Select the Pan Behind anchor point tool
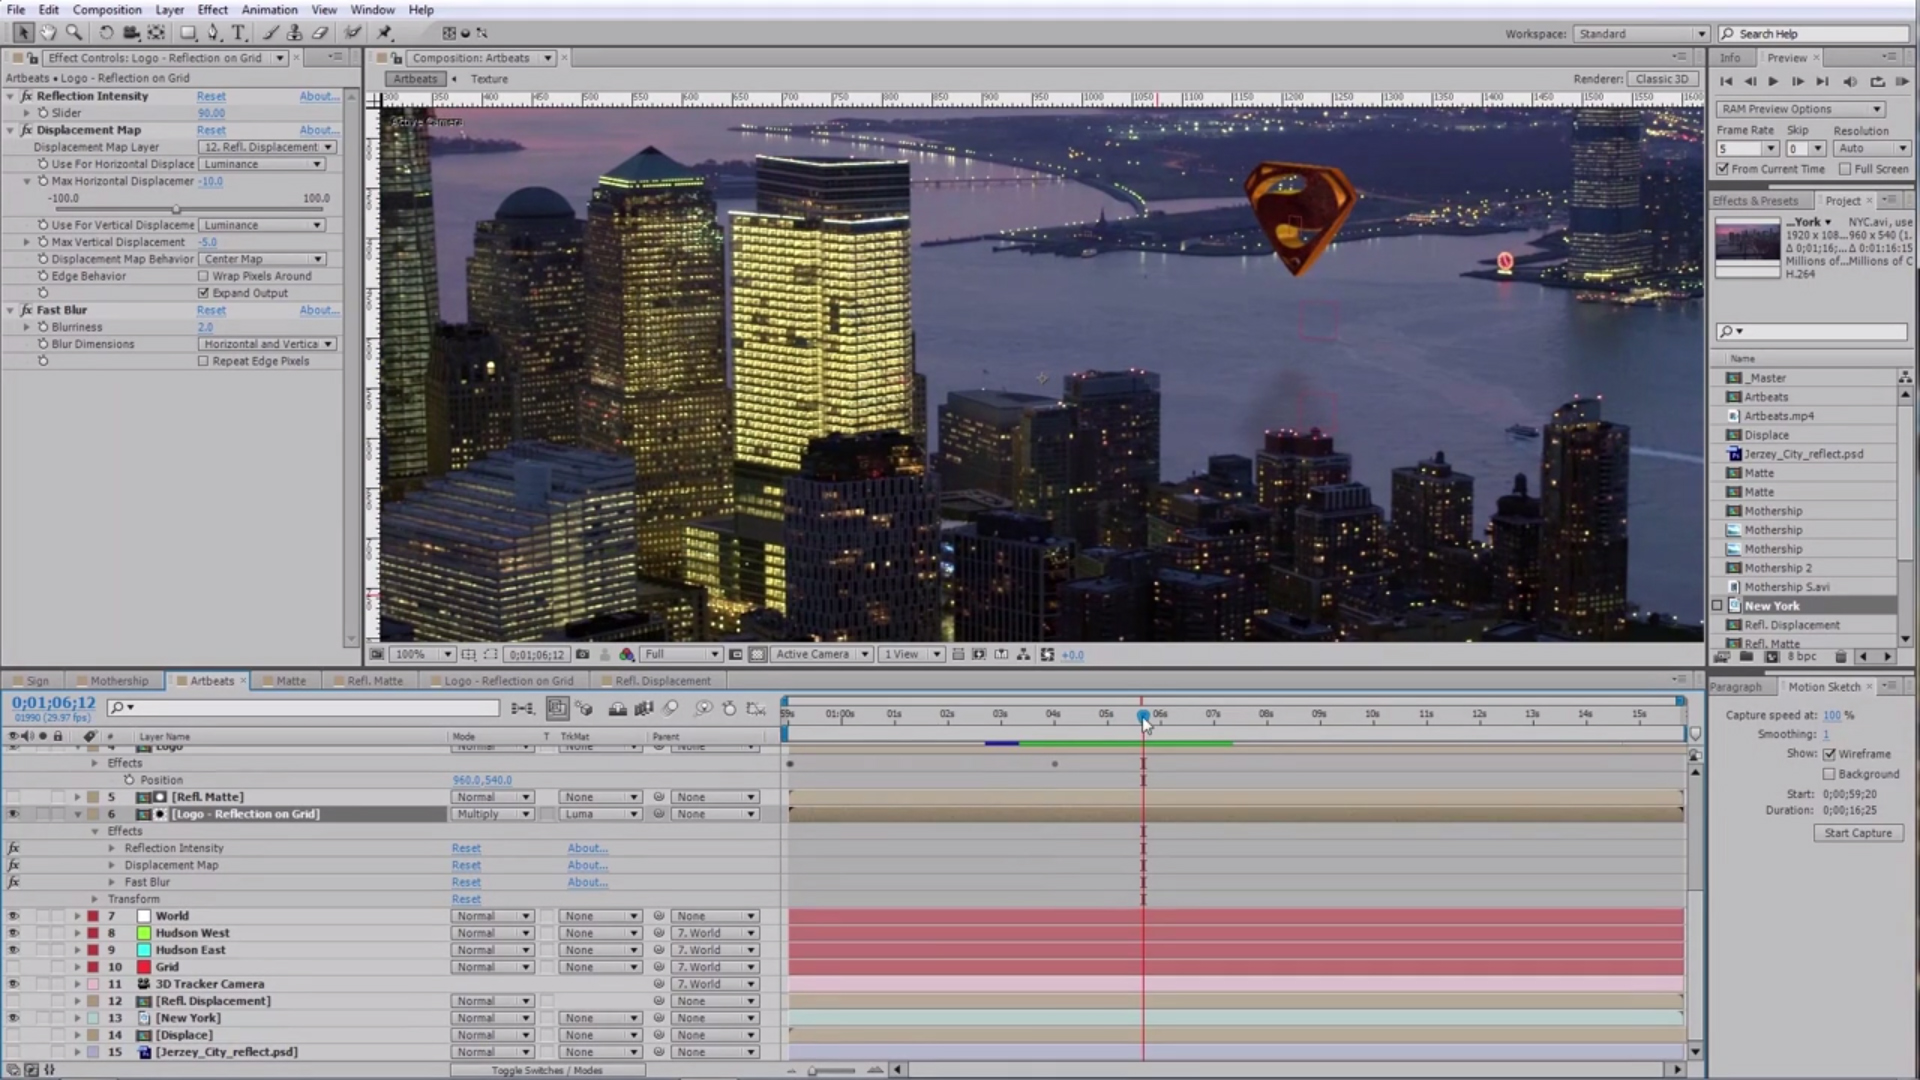Screen dimensions: 1920x1080 coord(156,33)
